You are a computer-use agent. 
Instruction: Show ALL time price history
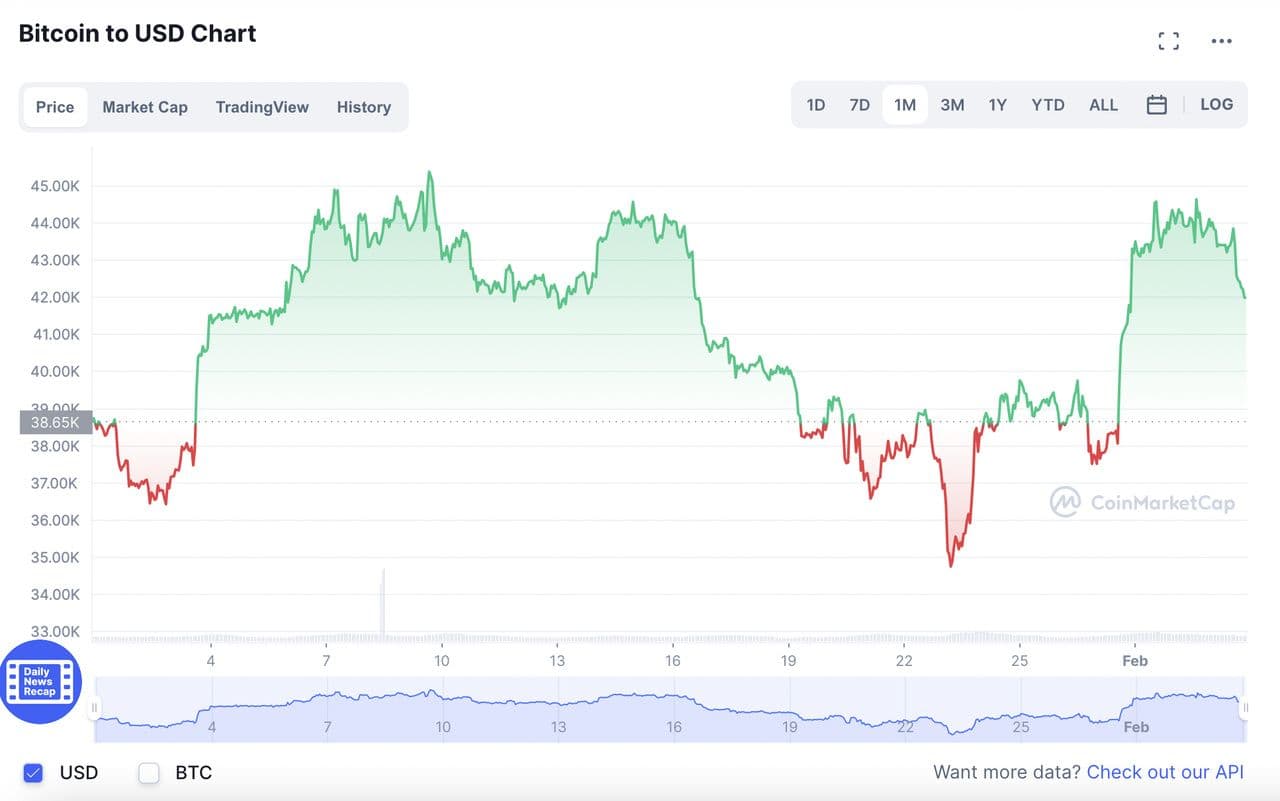(x=1103, y=105)
